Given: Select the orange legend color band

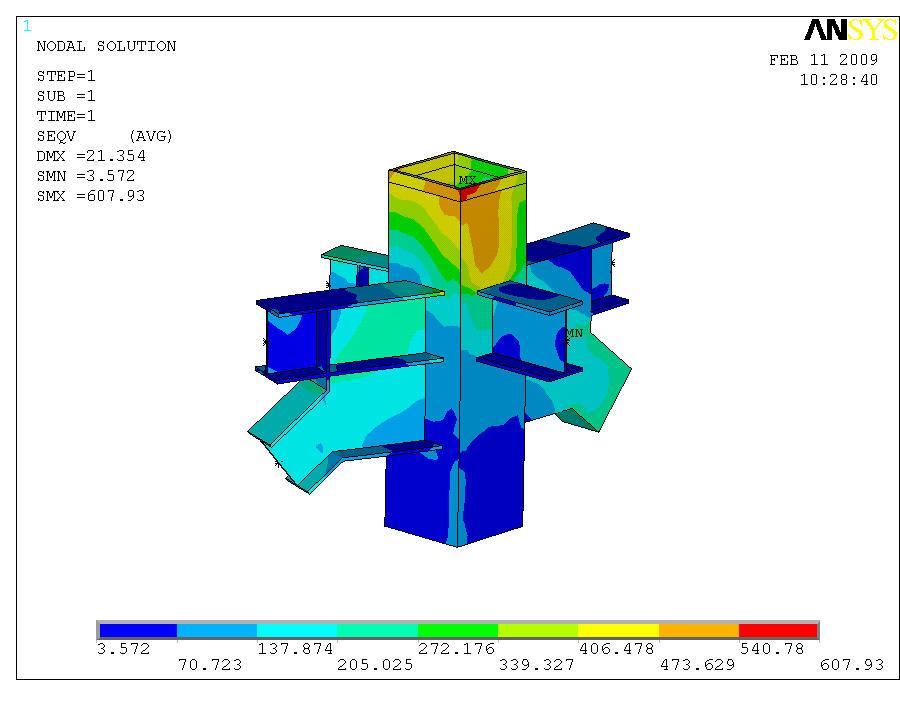Looking at the screenshot, I should click(x=699, y=630).
